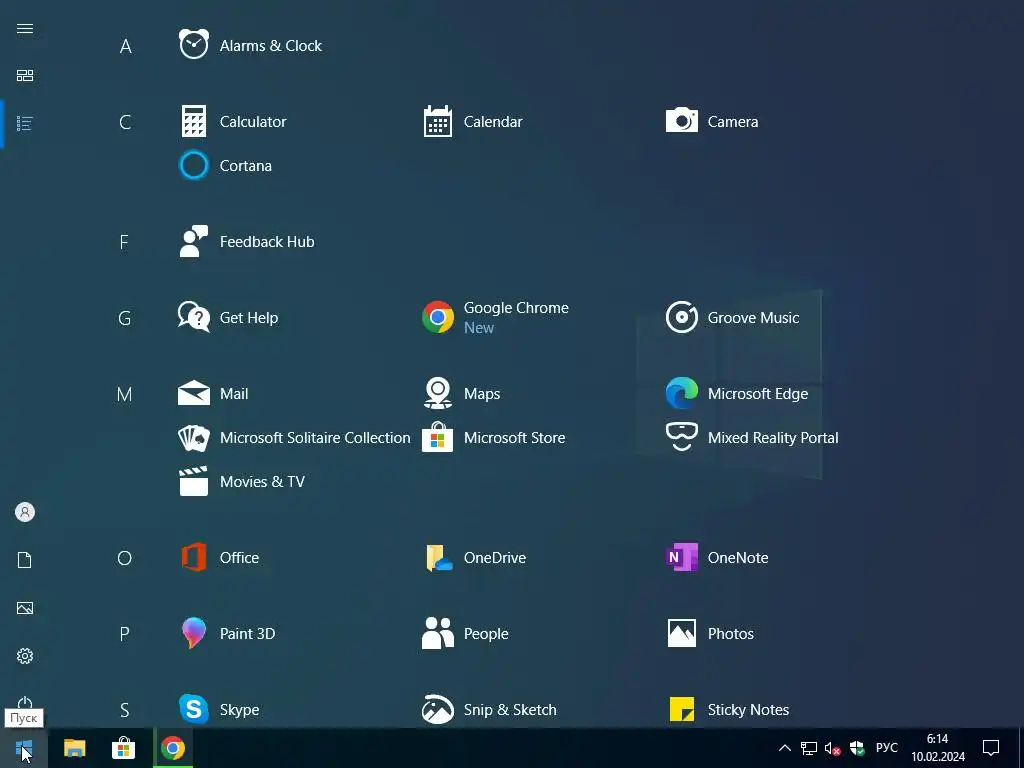This screenshot has width=1024, height=768.
Task: Switch to Chrome on the taskbar
Action: point(173,748)
